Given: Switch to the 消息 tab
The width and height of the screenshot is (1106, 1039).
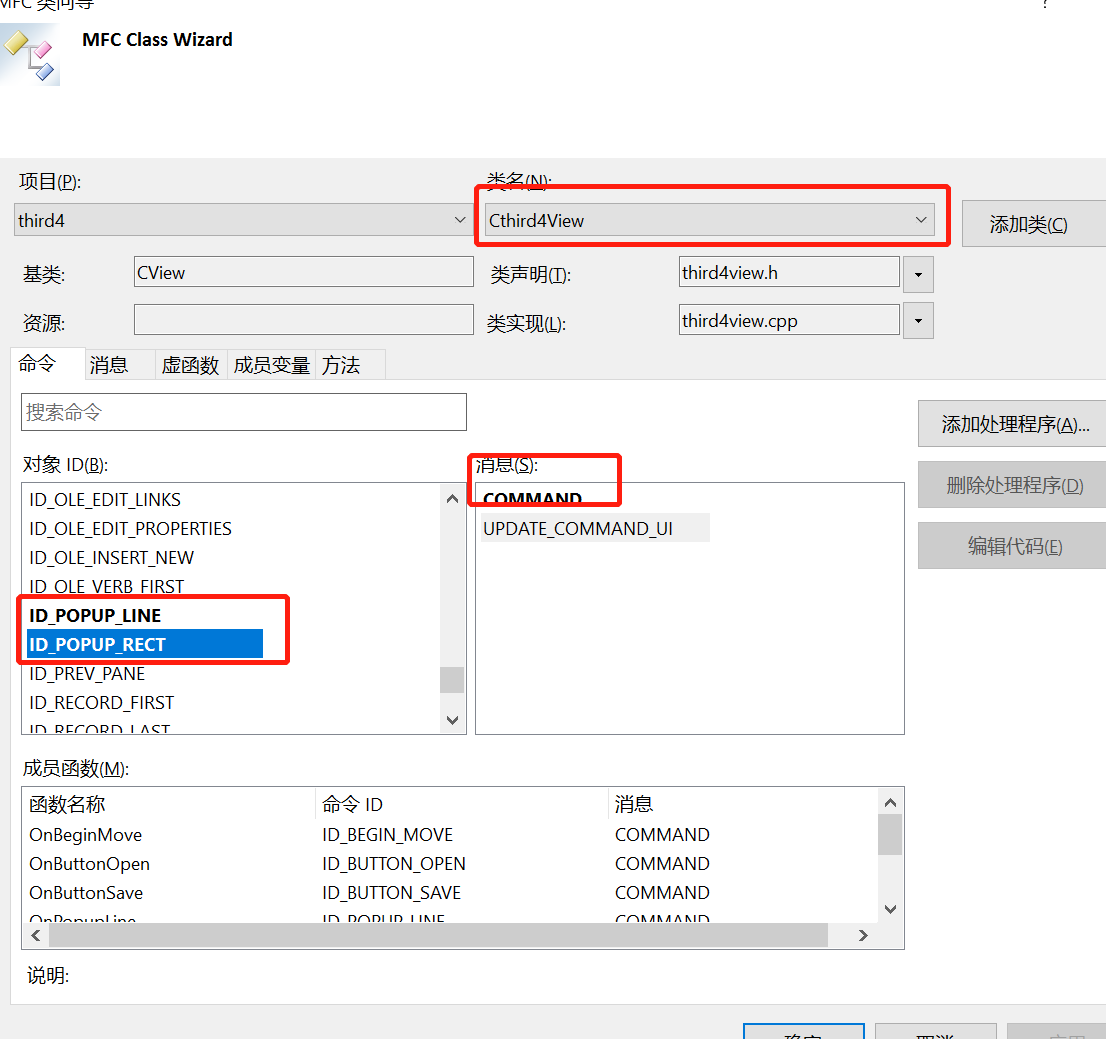Looking at the screenshot, I should click(x=109, y=364).
